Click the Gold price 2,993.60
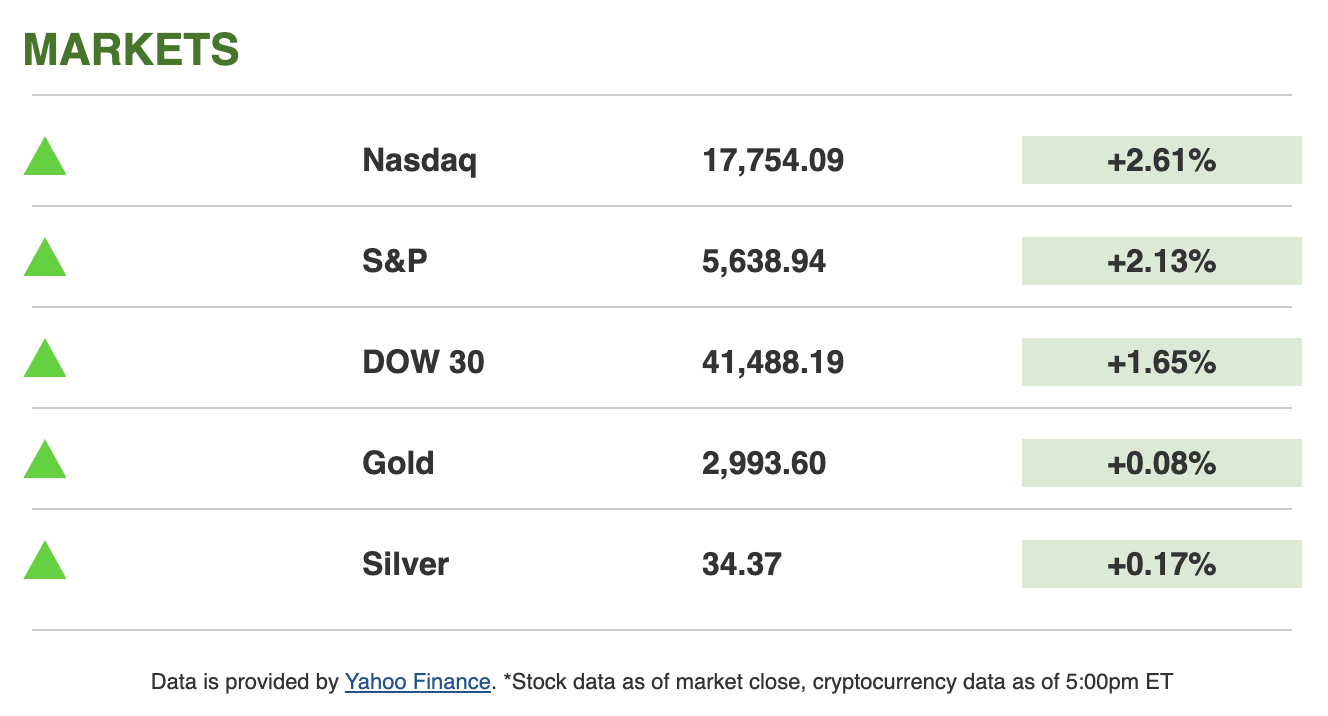 click(764, 463)
